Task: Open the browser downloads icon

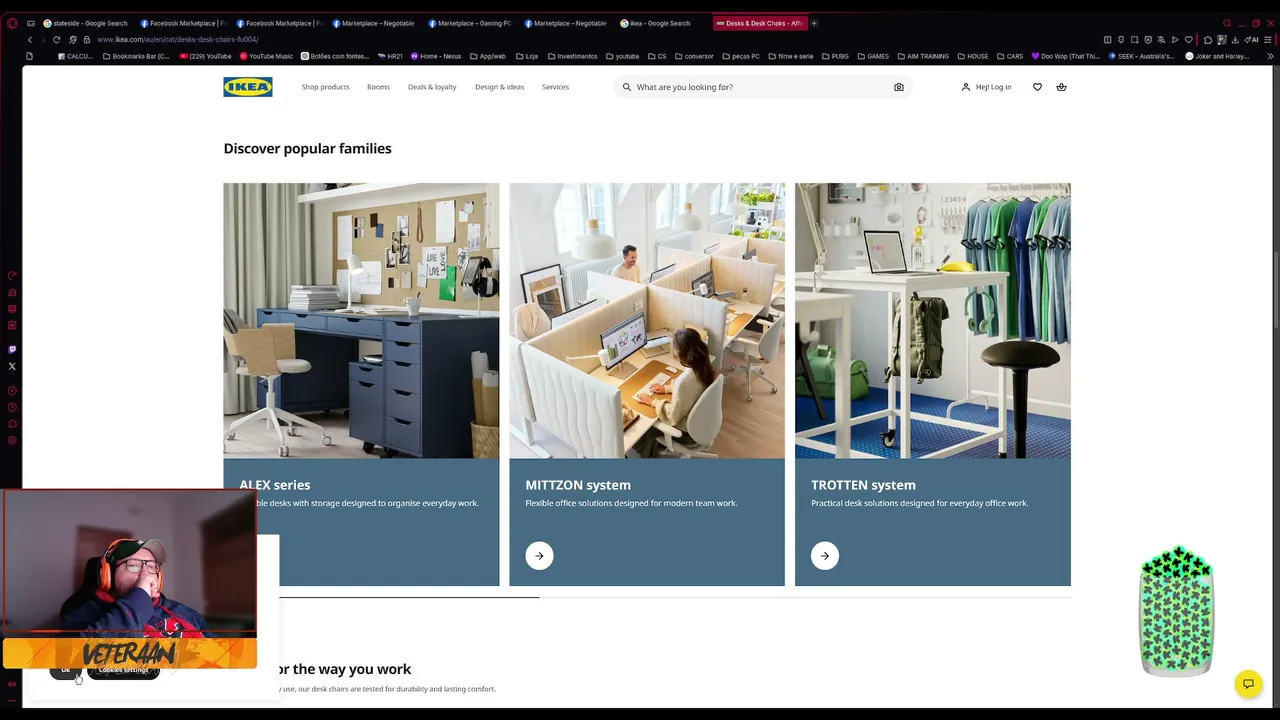Action: pos(1235,40)
